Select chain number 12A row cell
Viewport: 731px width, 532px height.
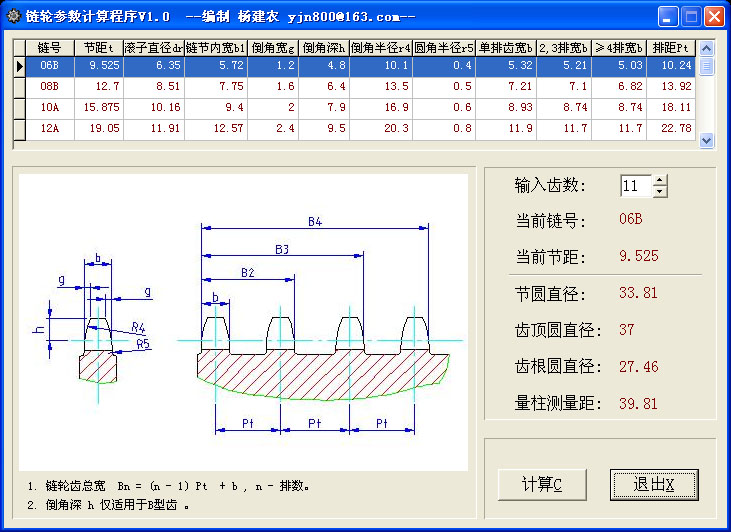click(50, 129)
